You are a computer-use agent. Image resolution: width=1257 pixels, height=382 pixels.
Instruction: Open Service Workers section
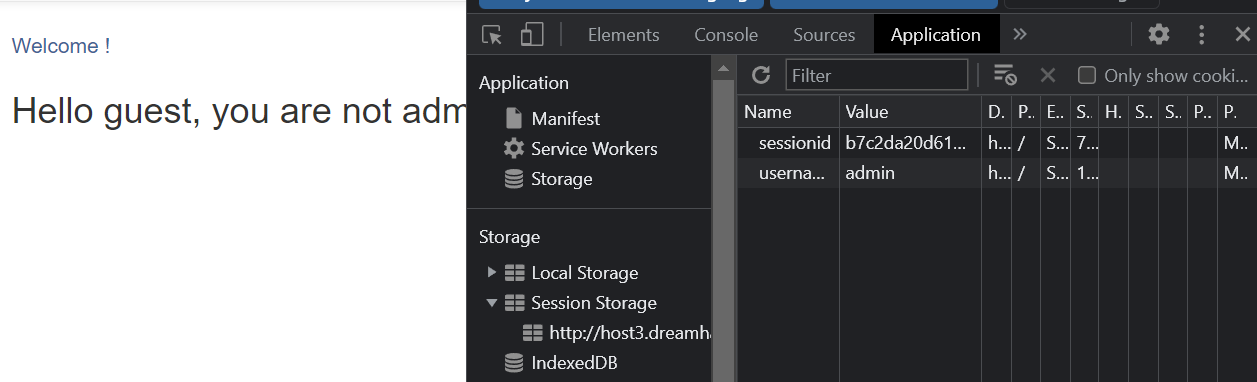point(580,148)
